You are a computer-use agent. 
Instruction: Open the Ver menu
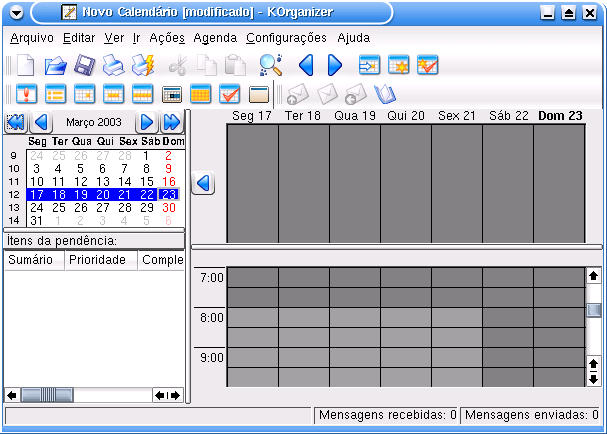click(114, 38)
